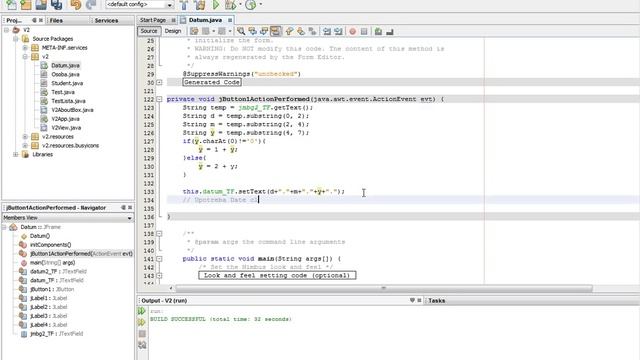Click Start Macro Recording red icon
Screen dimensions: 640x360
pos(353,31)
